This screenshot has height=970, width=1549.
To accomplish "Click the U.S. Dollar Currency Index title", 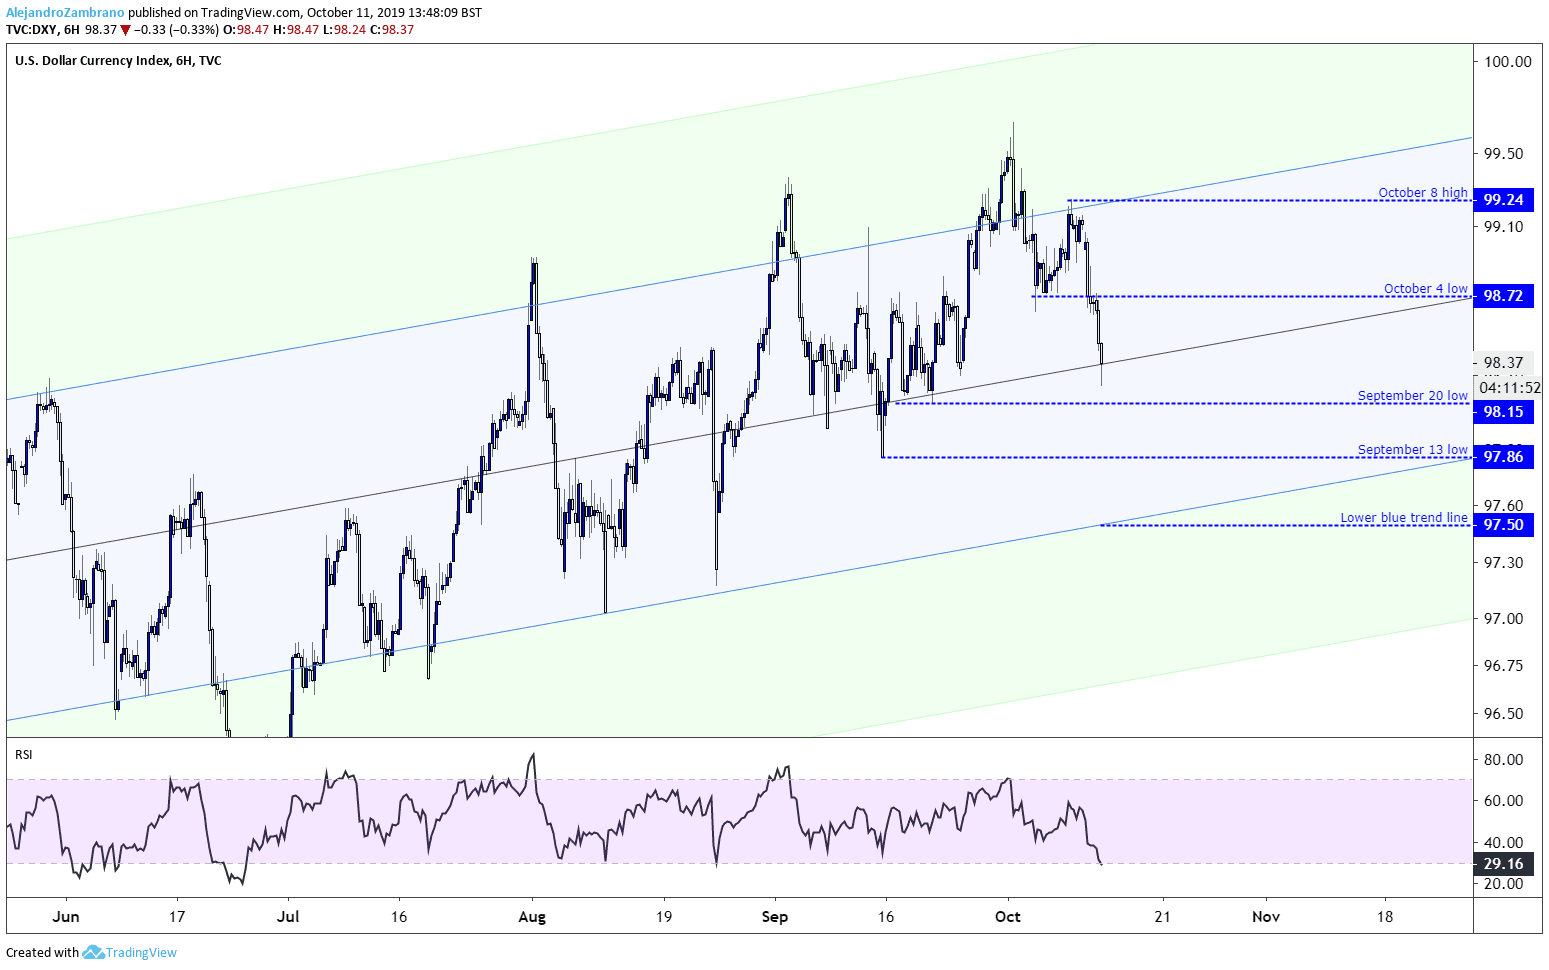I will [x=92, y=61].
